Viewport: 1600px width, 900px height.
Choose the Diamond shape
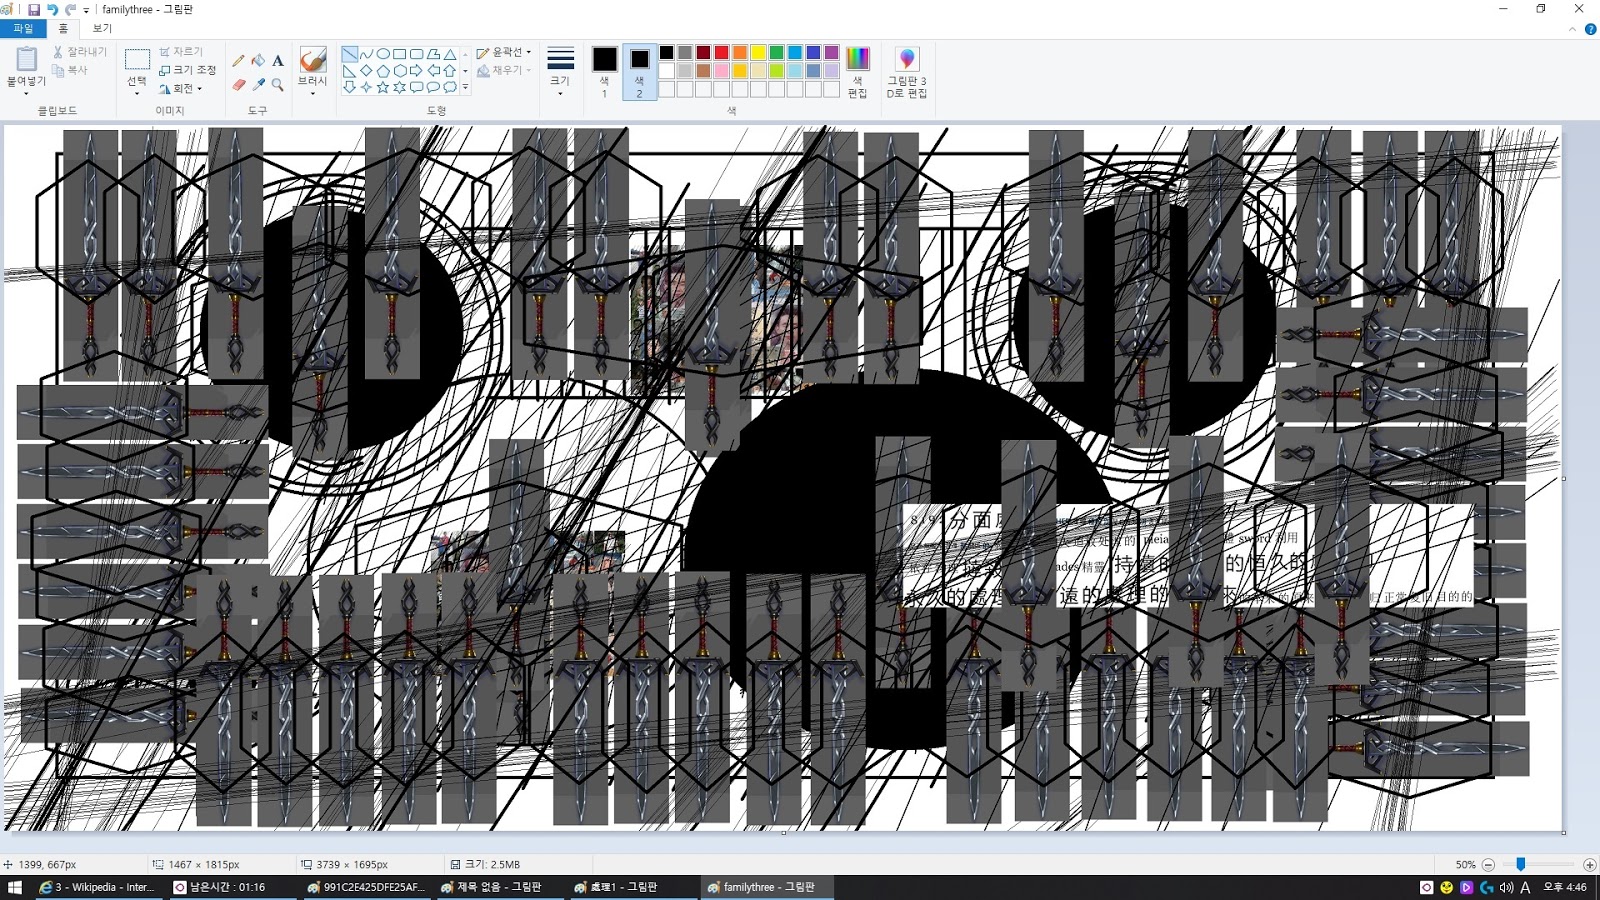[366, 71]
